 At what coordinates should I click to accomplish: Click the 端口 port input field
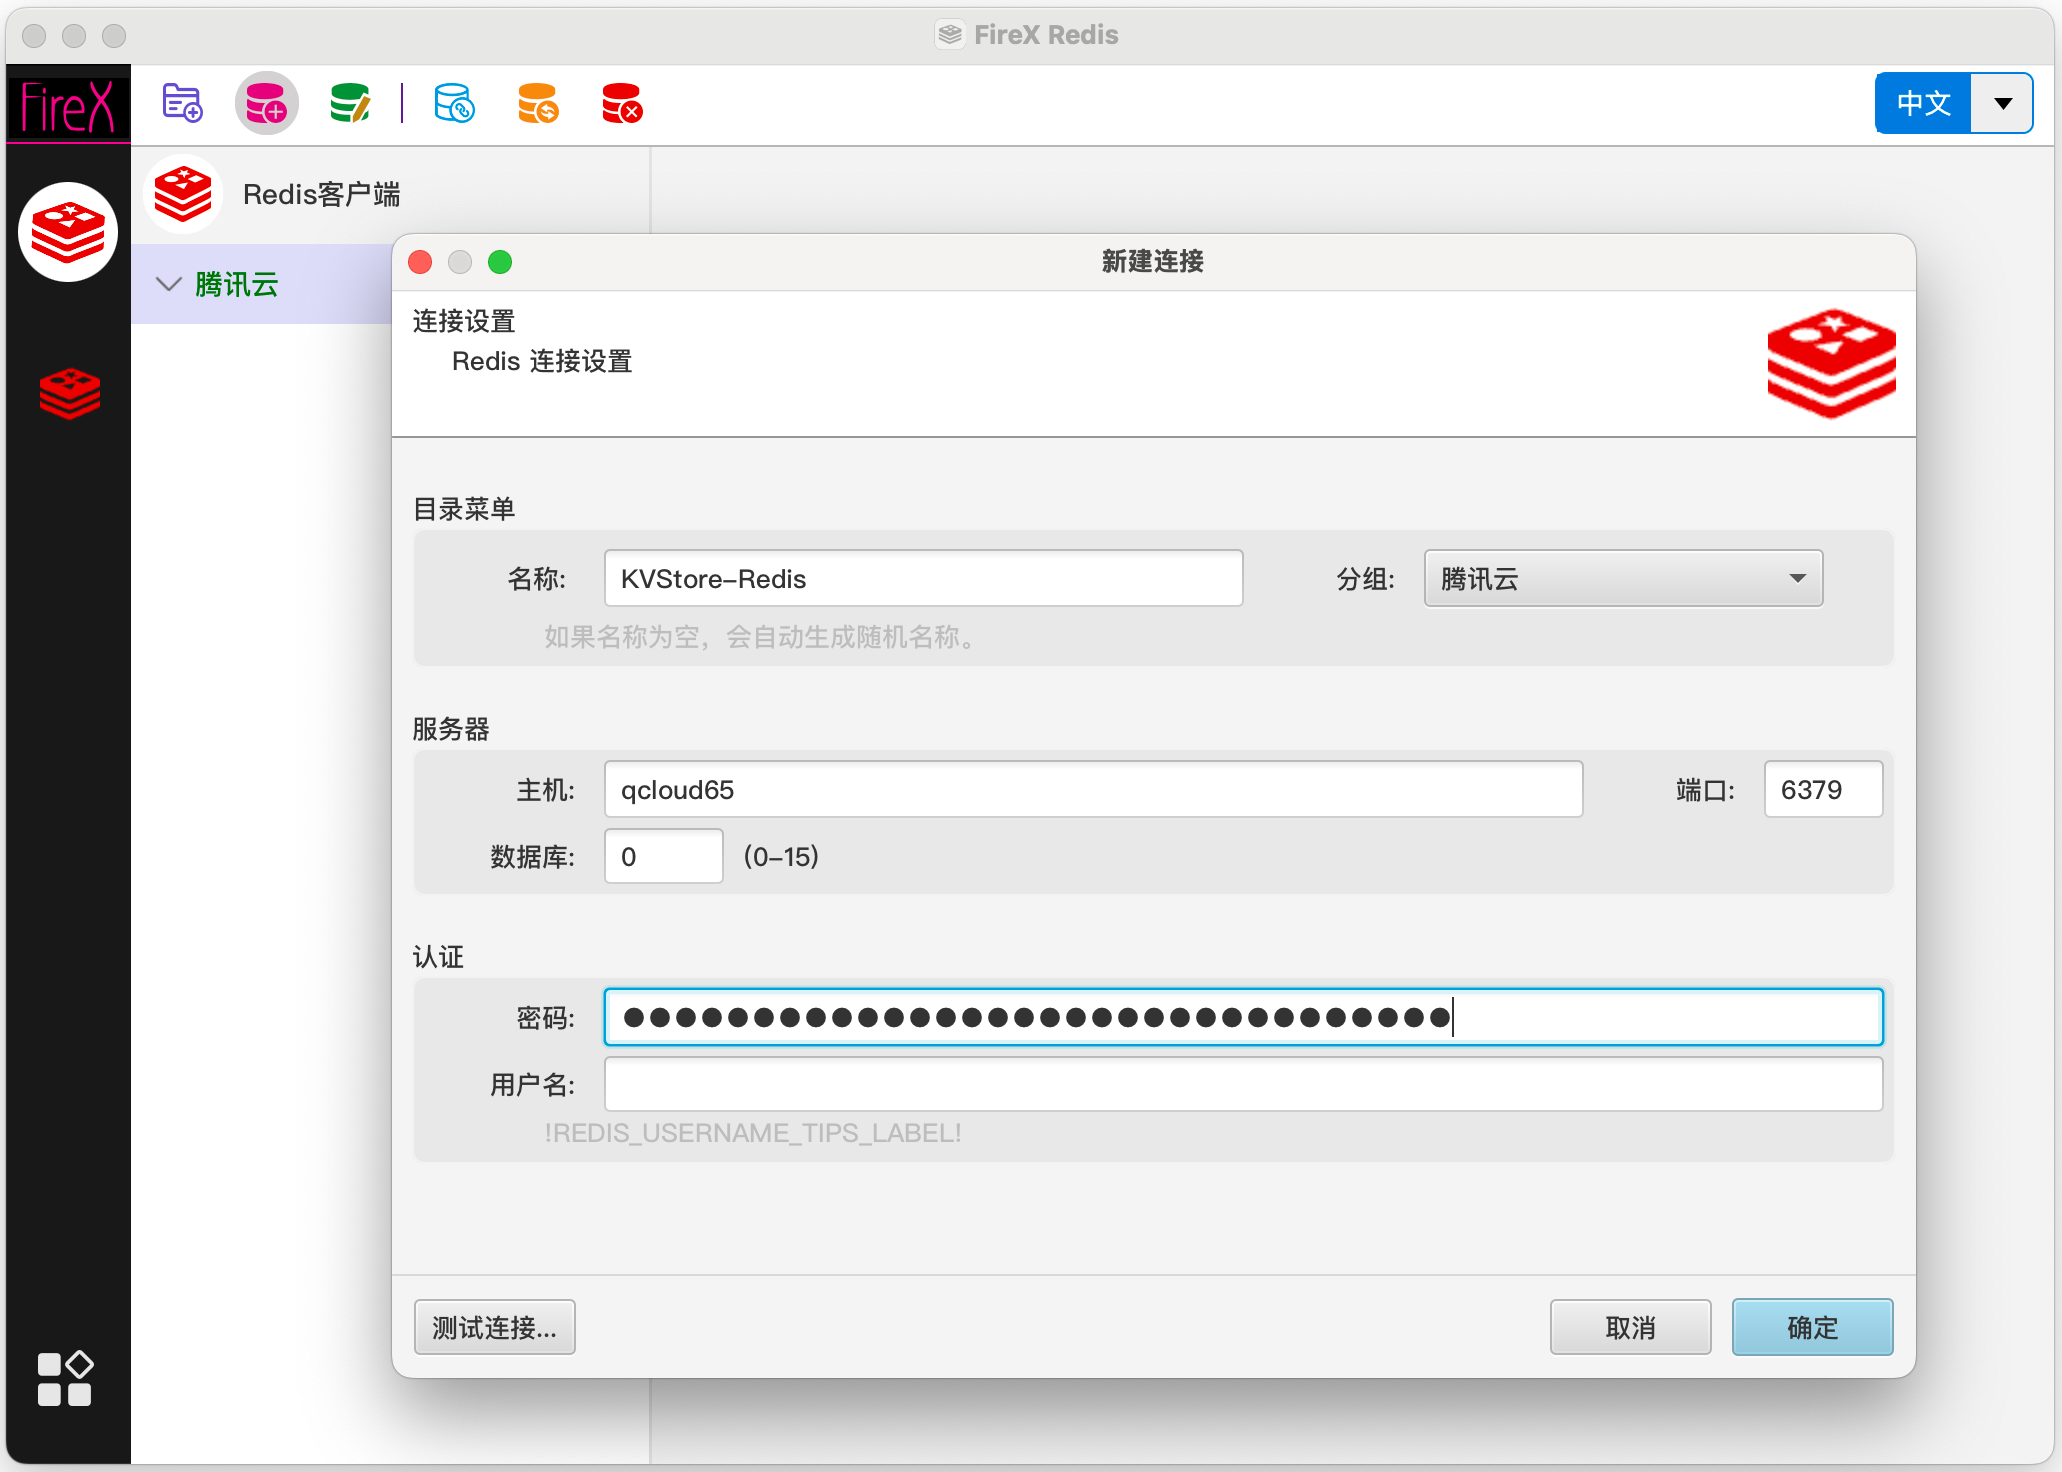tap(1823, 789)
